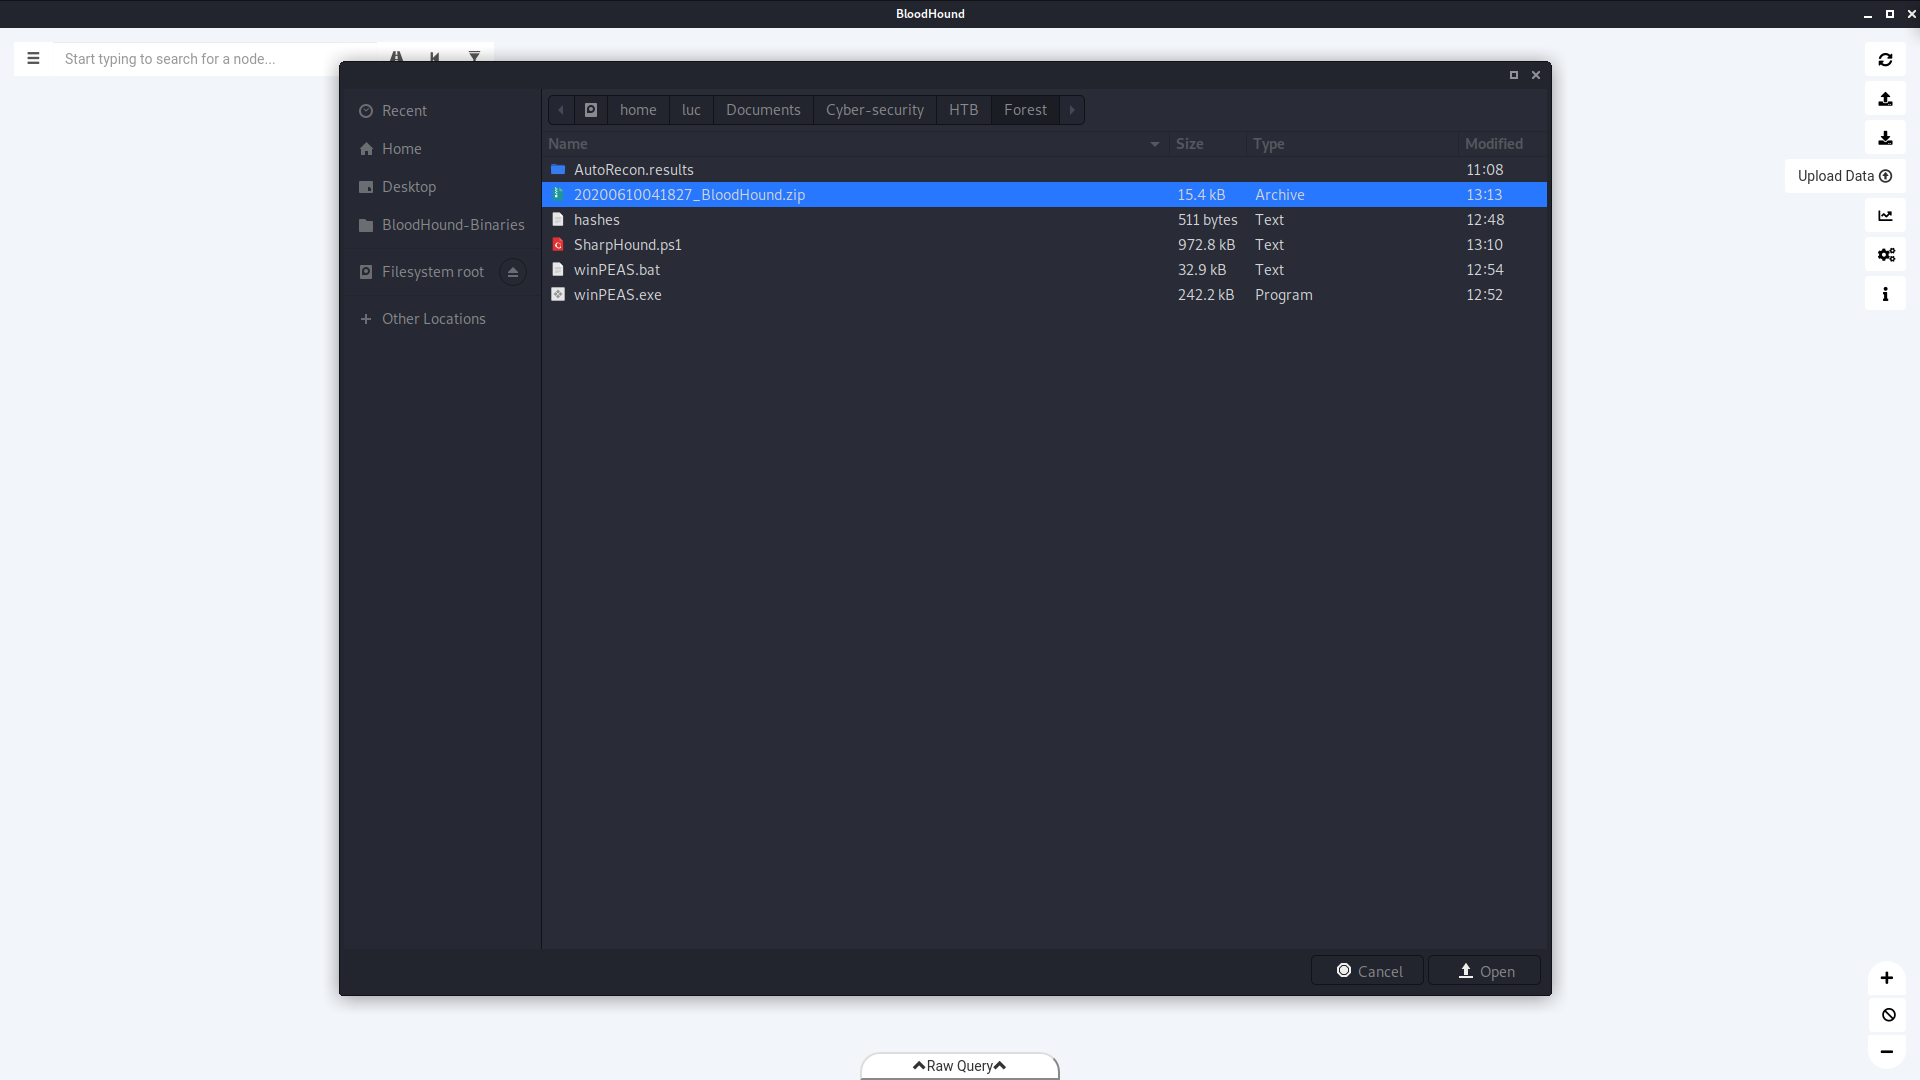Open Other Locations in sidebar
Viewport: 1920px width, 1080px height.
tap(441, 319)
